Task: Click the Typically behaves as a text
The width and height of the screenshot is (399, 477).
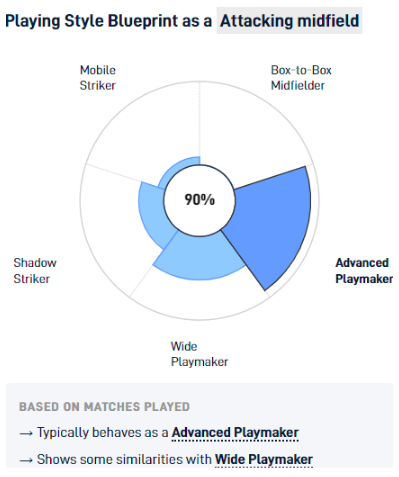Action: (x=103, y=433)
